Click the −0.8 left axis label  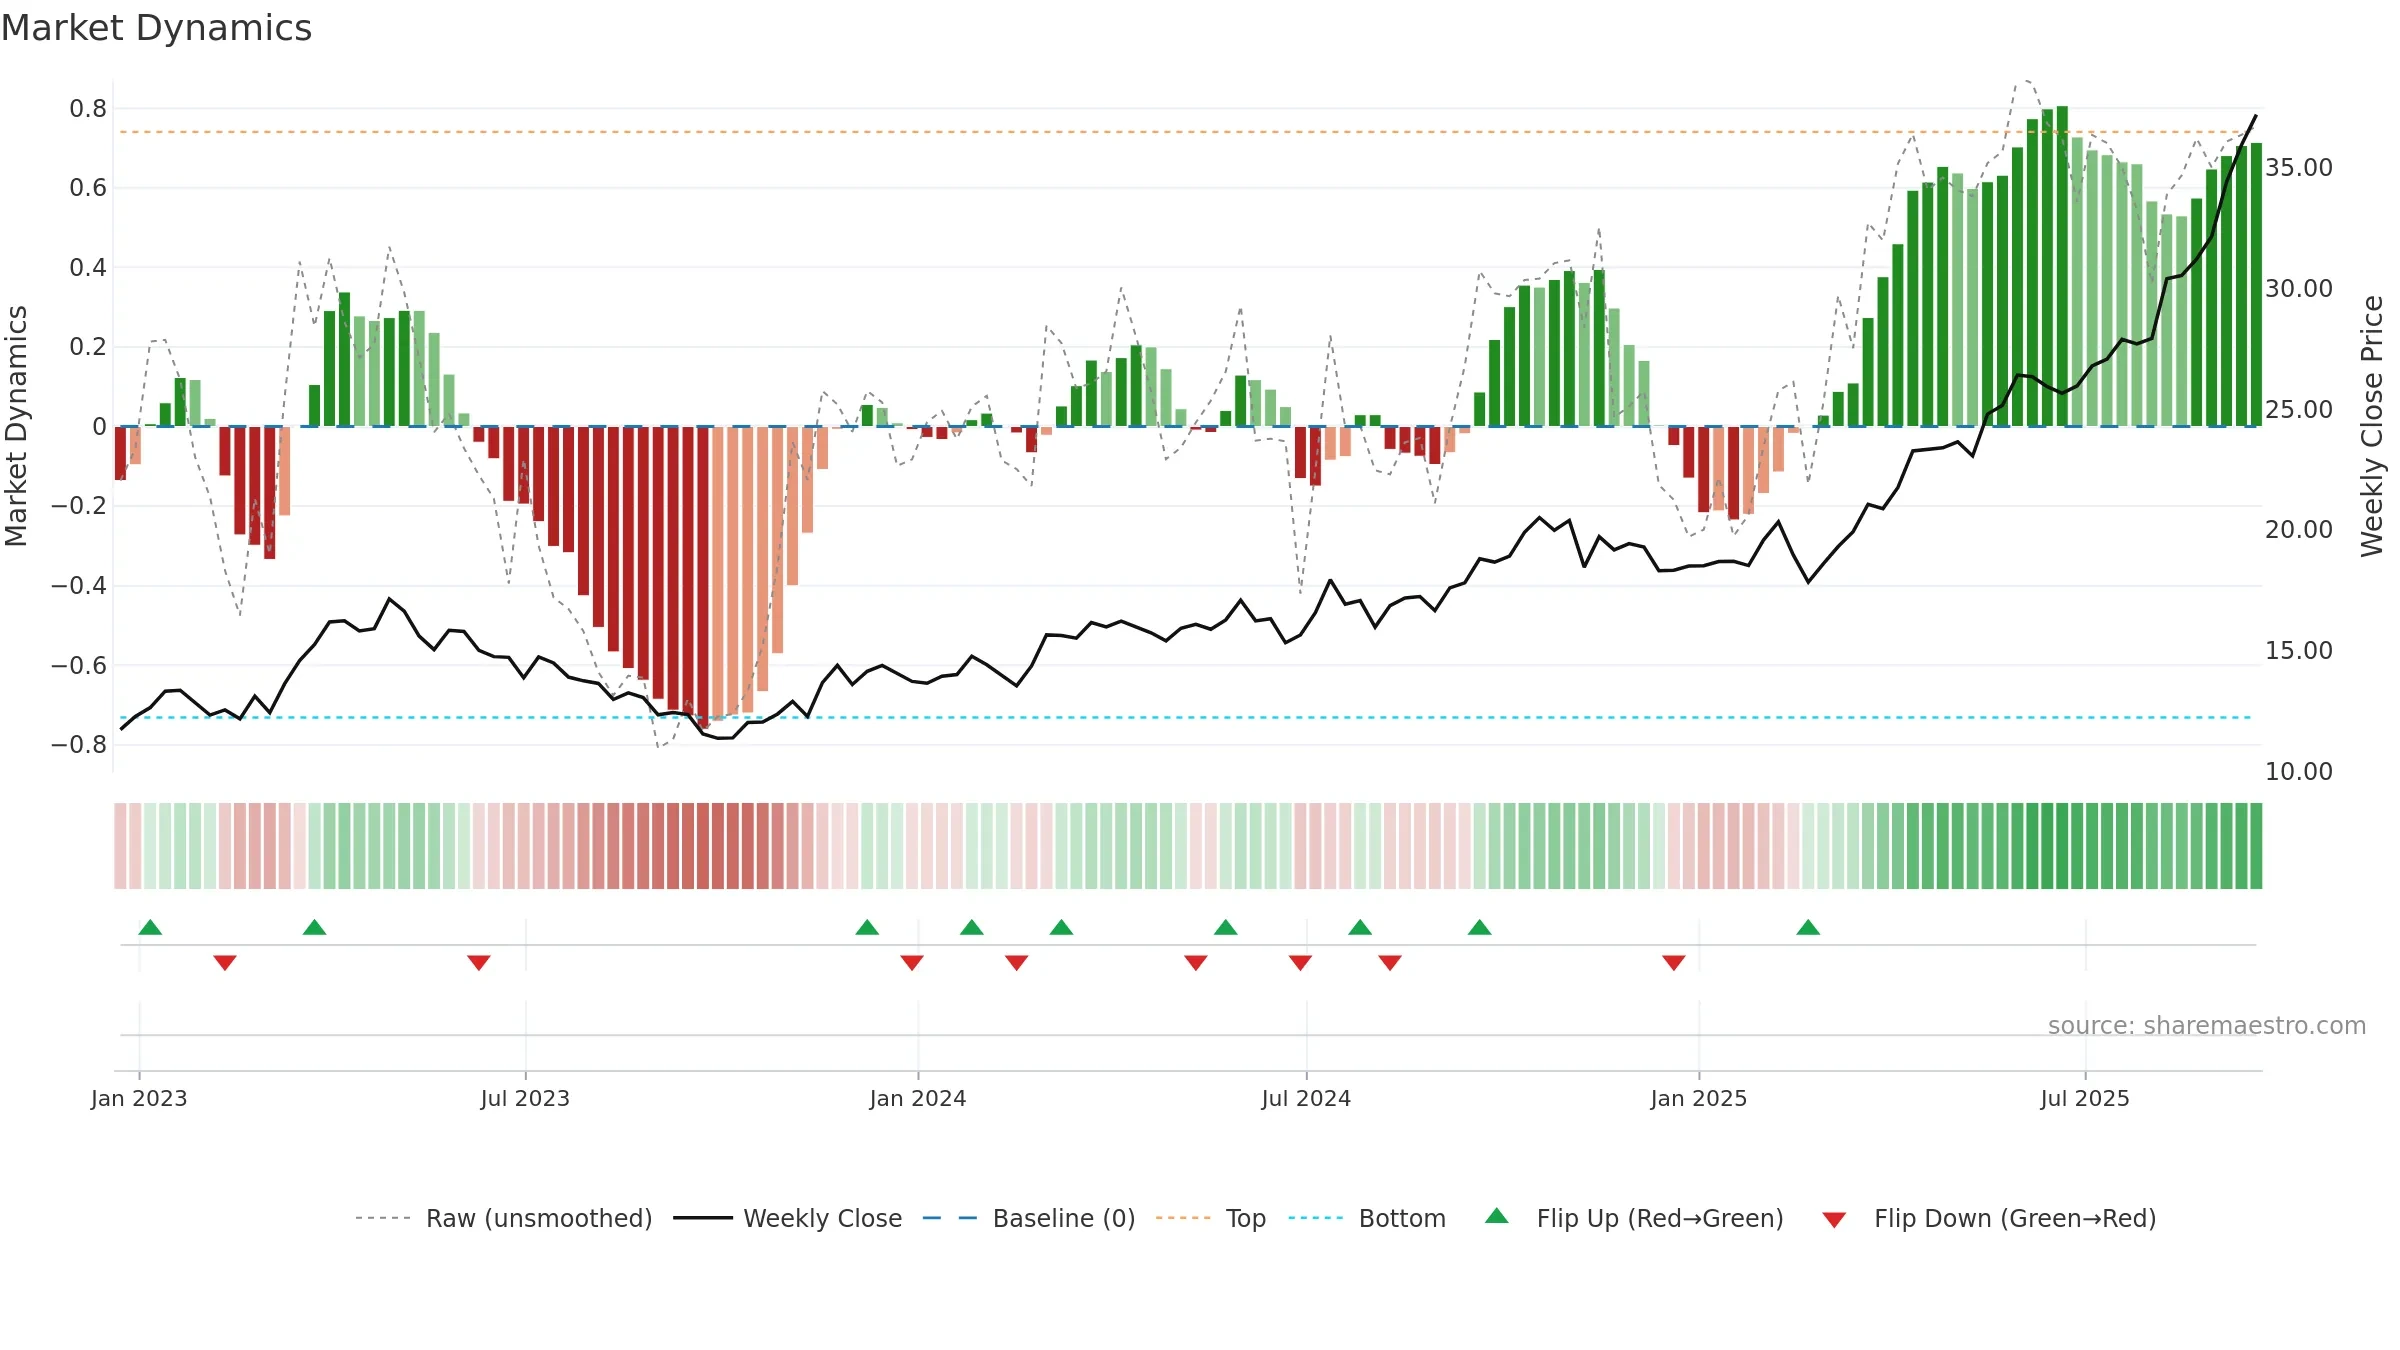tap(79, 744)
